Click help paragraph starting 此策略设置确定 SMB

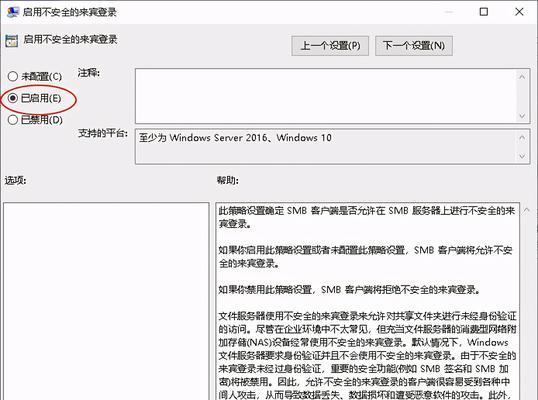point(366,217)
